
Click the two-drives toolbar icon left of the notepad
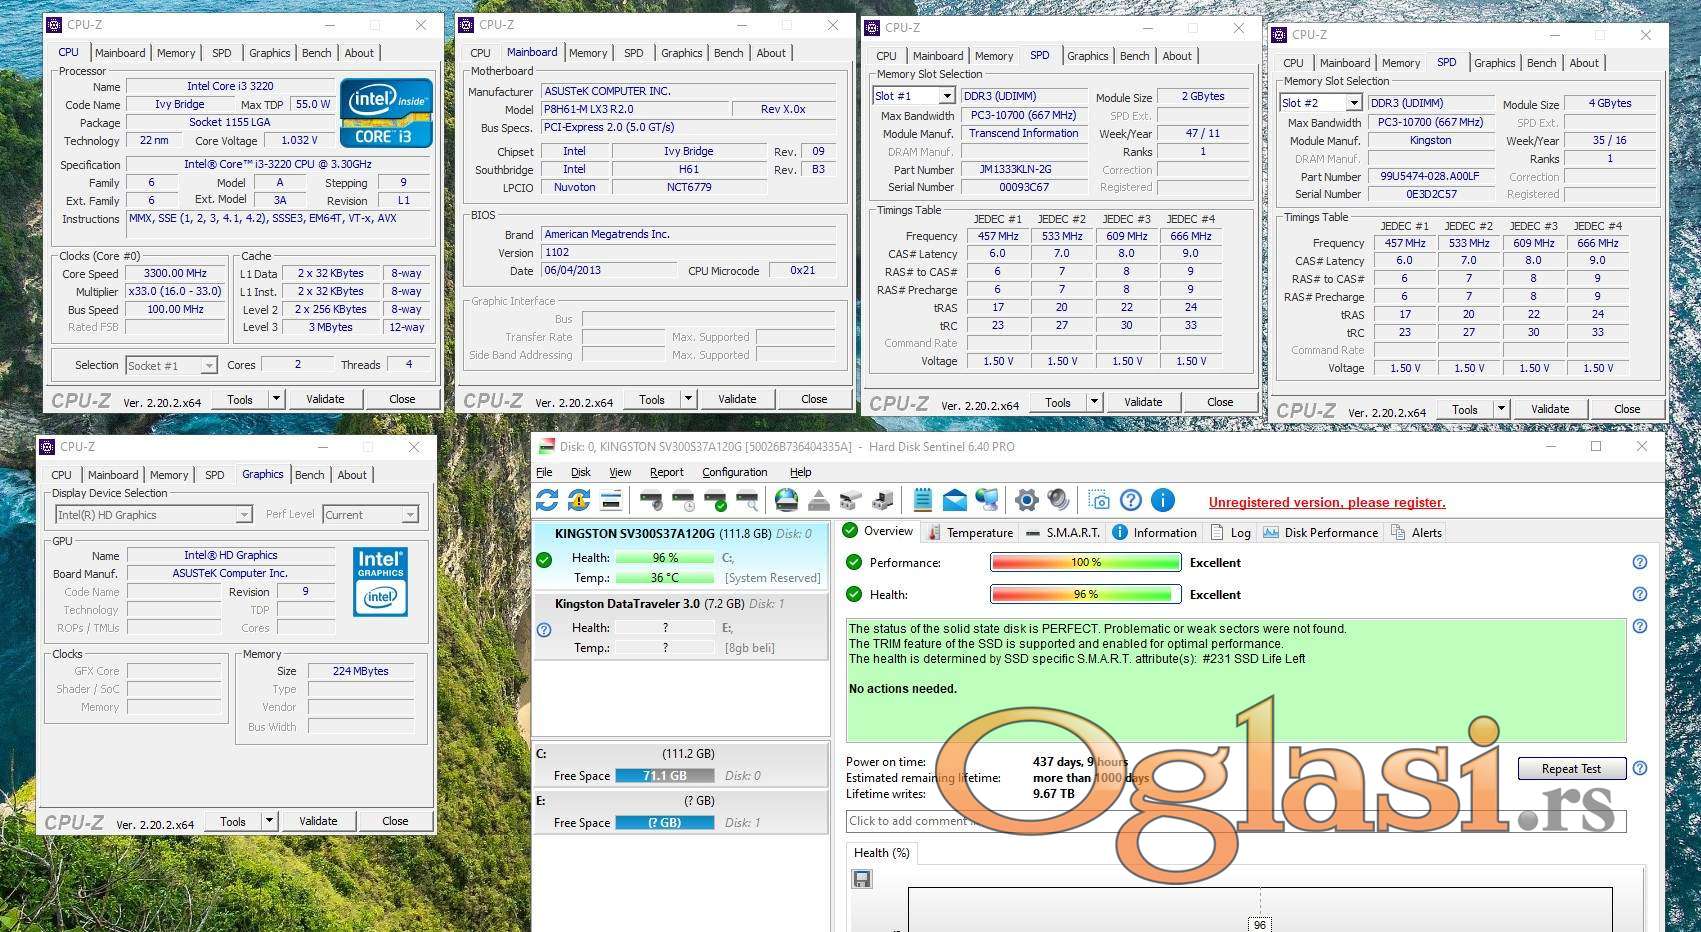pyautogui.click(x=883, y=500)
